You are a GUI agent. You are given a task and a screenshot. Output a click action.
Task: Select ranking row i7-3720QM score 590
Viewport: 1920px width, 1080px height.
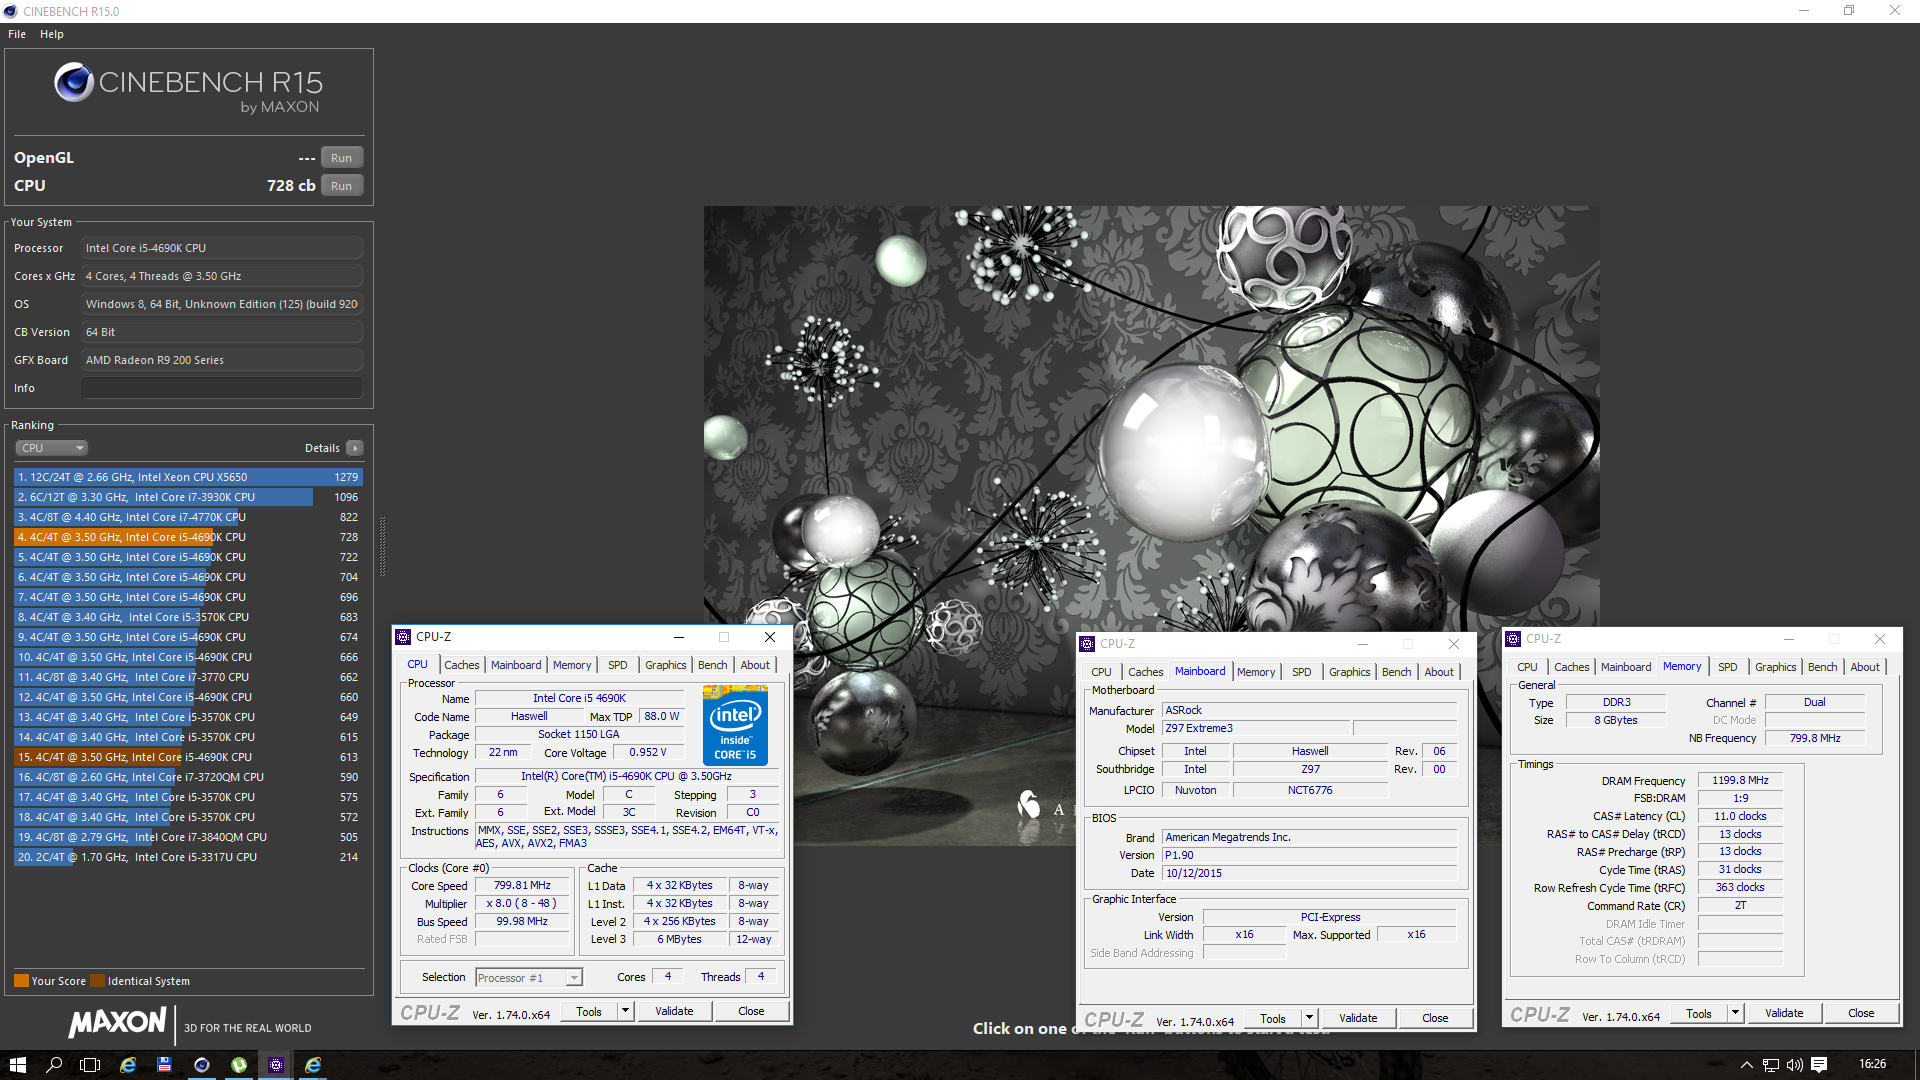pyautogui.click(x=188, y=777)
